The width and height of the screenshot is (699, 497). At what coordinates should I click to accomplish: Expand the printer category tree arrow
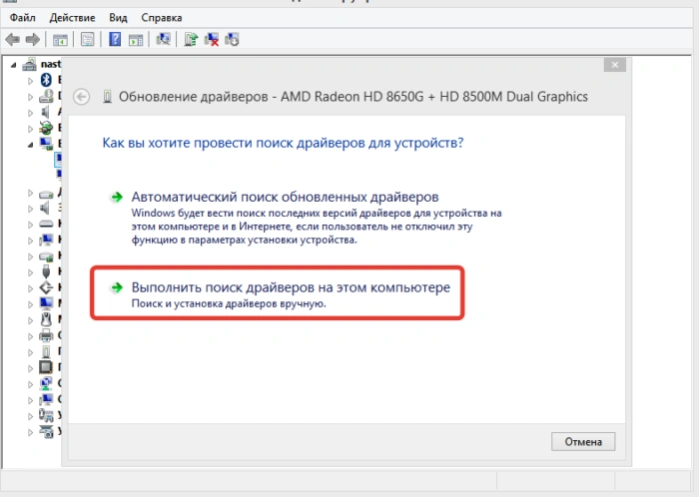click(30, 336)
